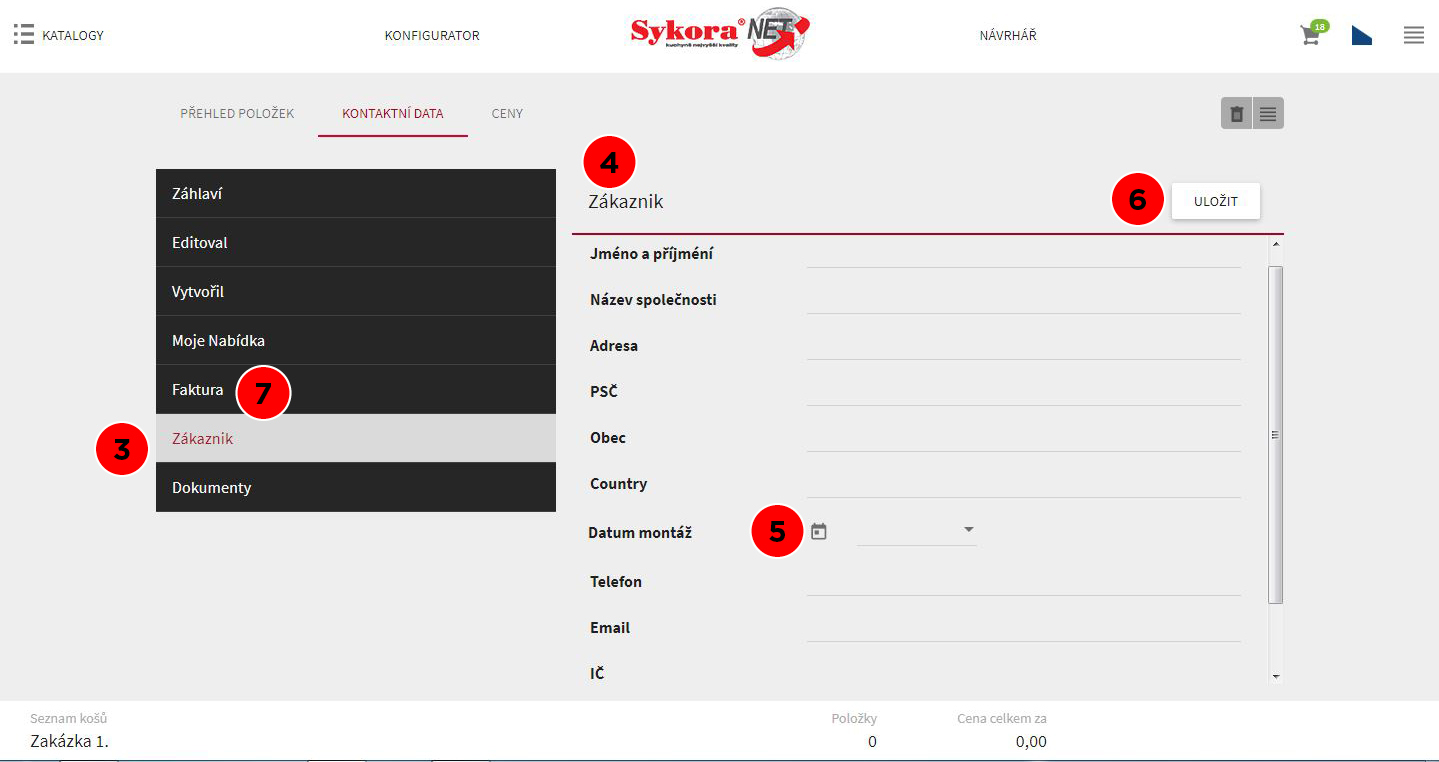Open the Konfigurator menu item
The width and height of the screenshot is (1439, 762).
pos(432,36)
